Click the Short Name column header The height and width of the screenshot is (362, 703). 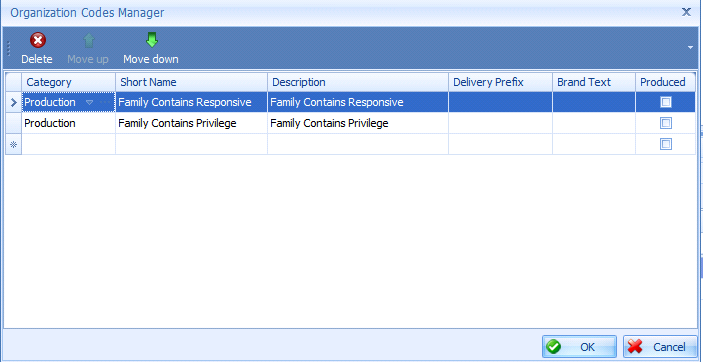pos(192,82)
